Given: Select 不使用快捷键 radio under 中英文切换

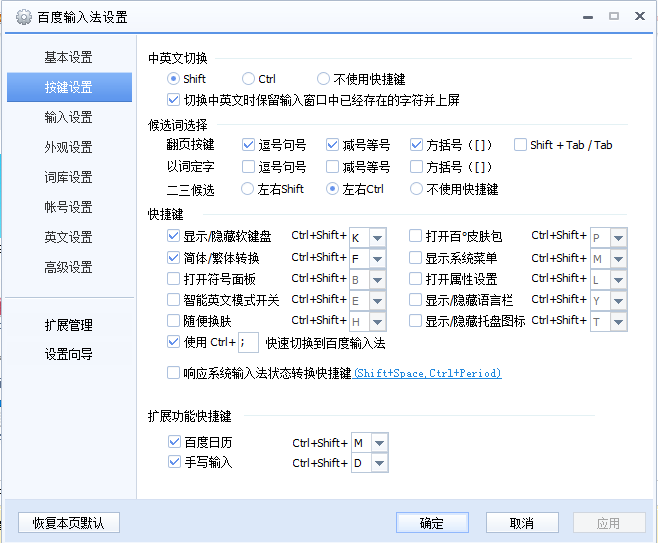Looking at the screenshot, I should point(323,79).
